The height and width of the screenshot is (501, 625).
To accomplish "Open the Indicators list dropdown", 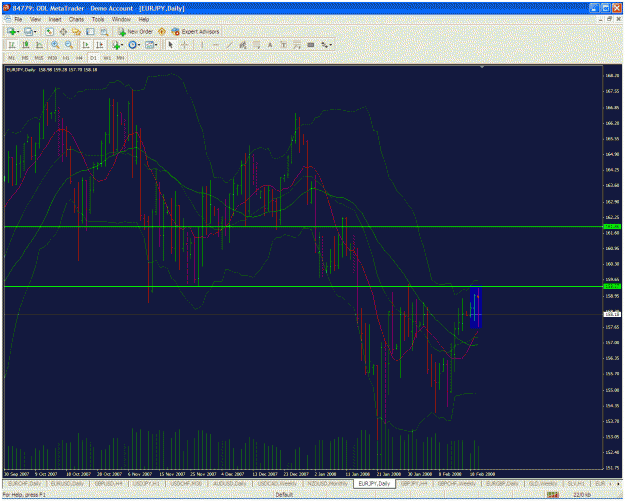I will [x=117, y=45].
